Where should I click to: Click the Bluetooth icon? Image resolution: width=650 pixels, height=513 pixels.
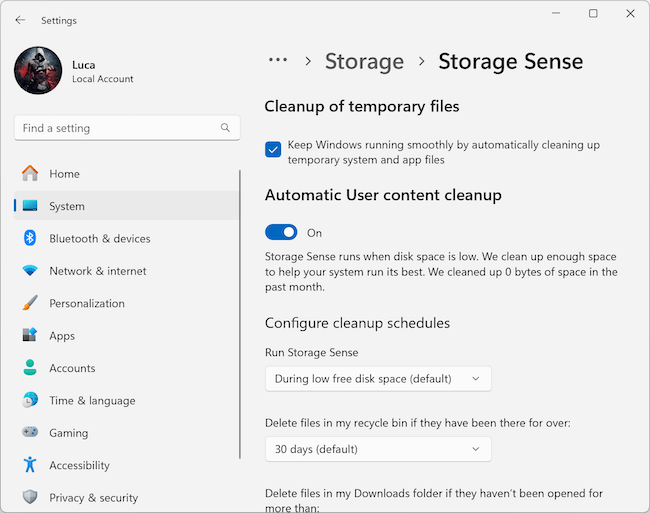[x=30, y=238]
